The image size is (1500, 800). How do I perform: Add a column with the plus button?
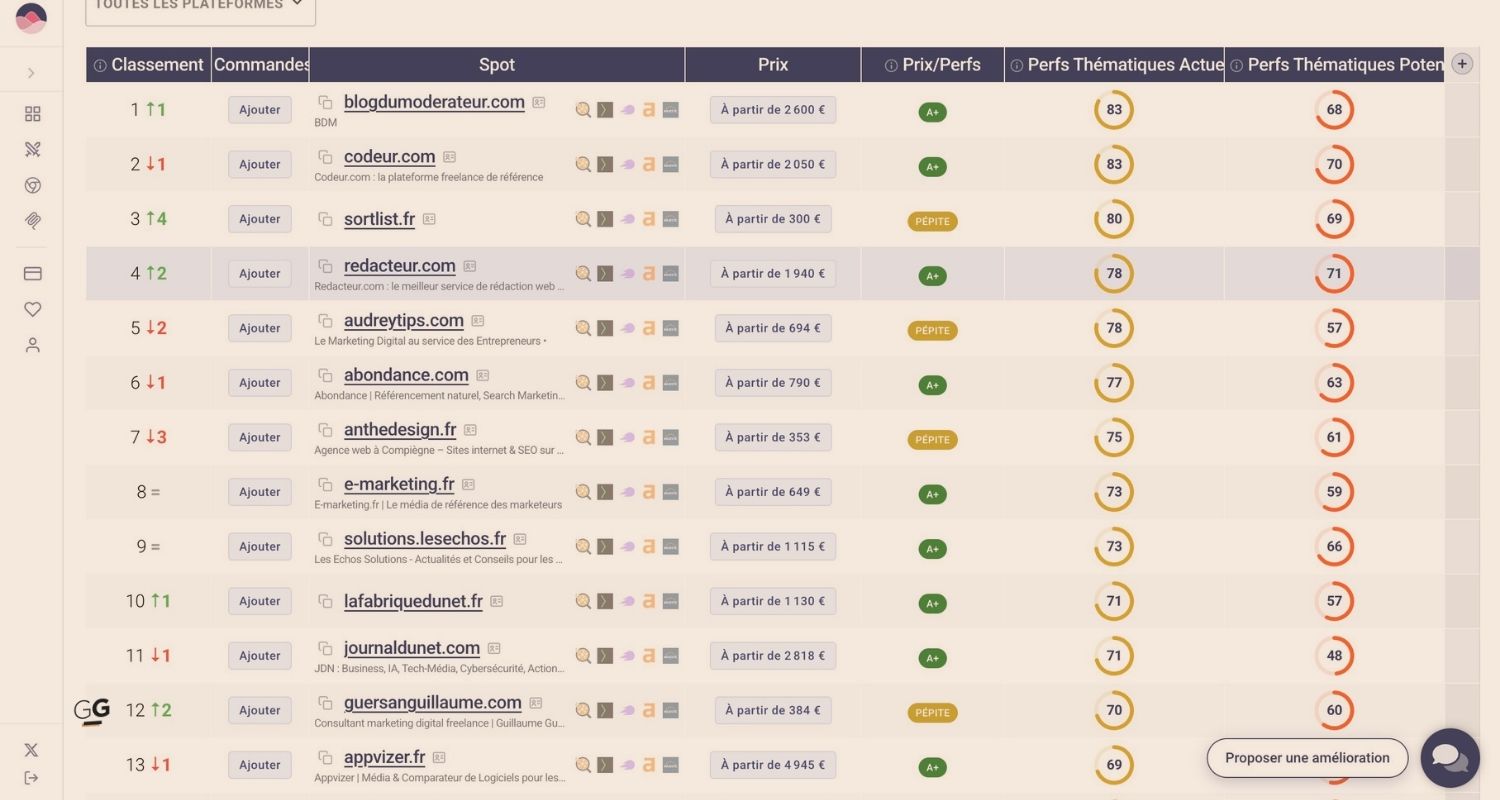coord(1462,64)
